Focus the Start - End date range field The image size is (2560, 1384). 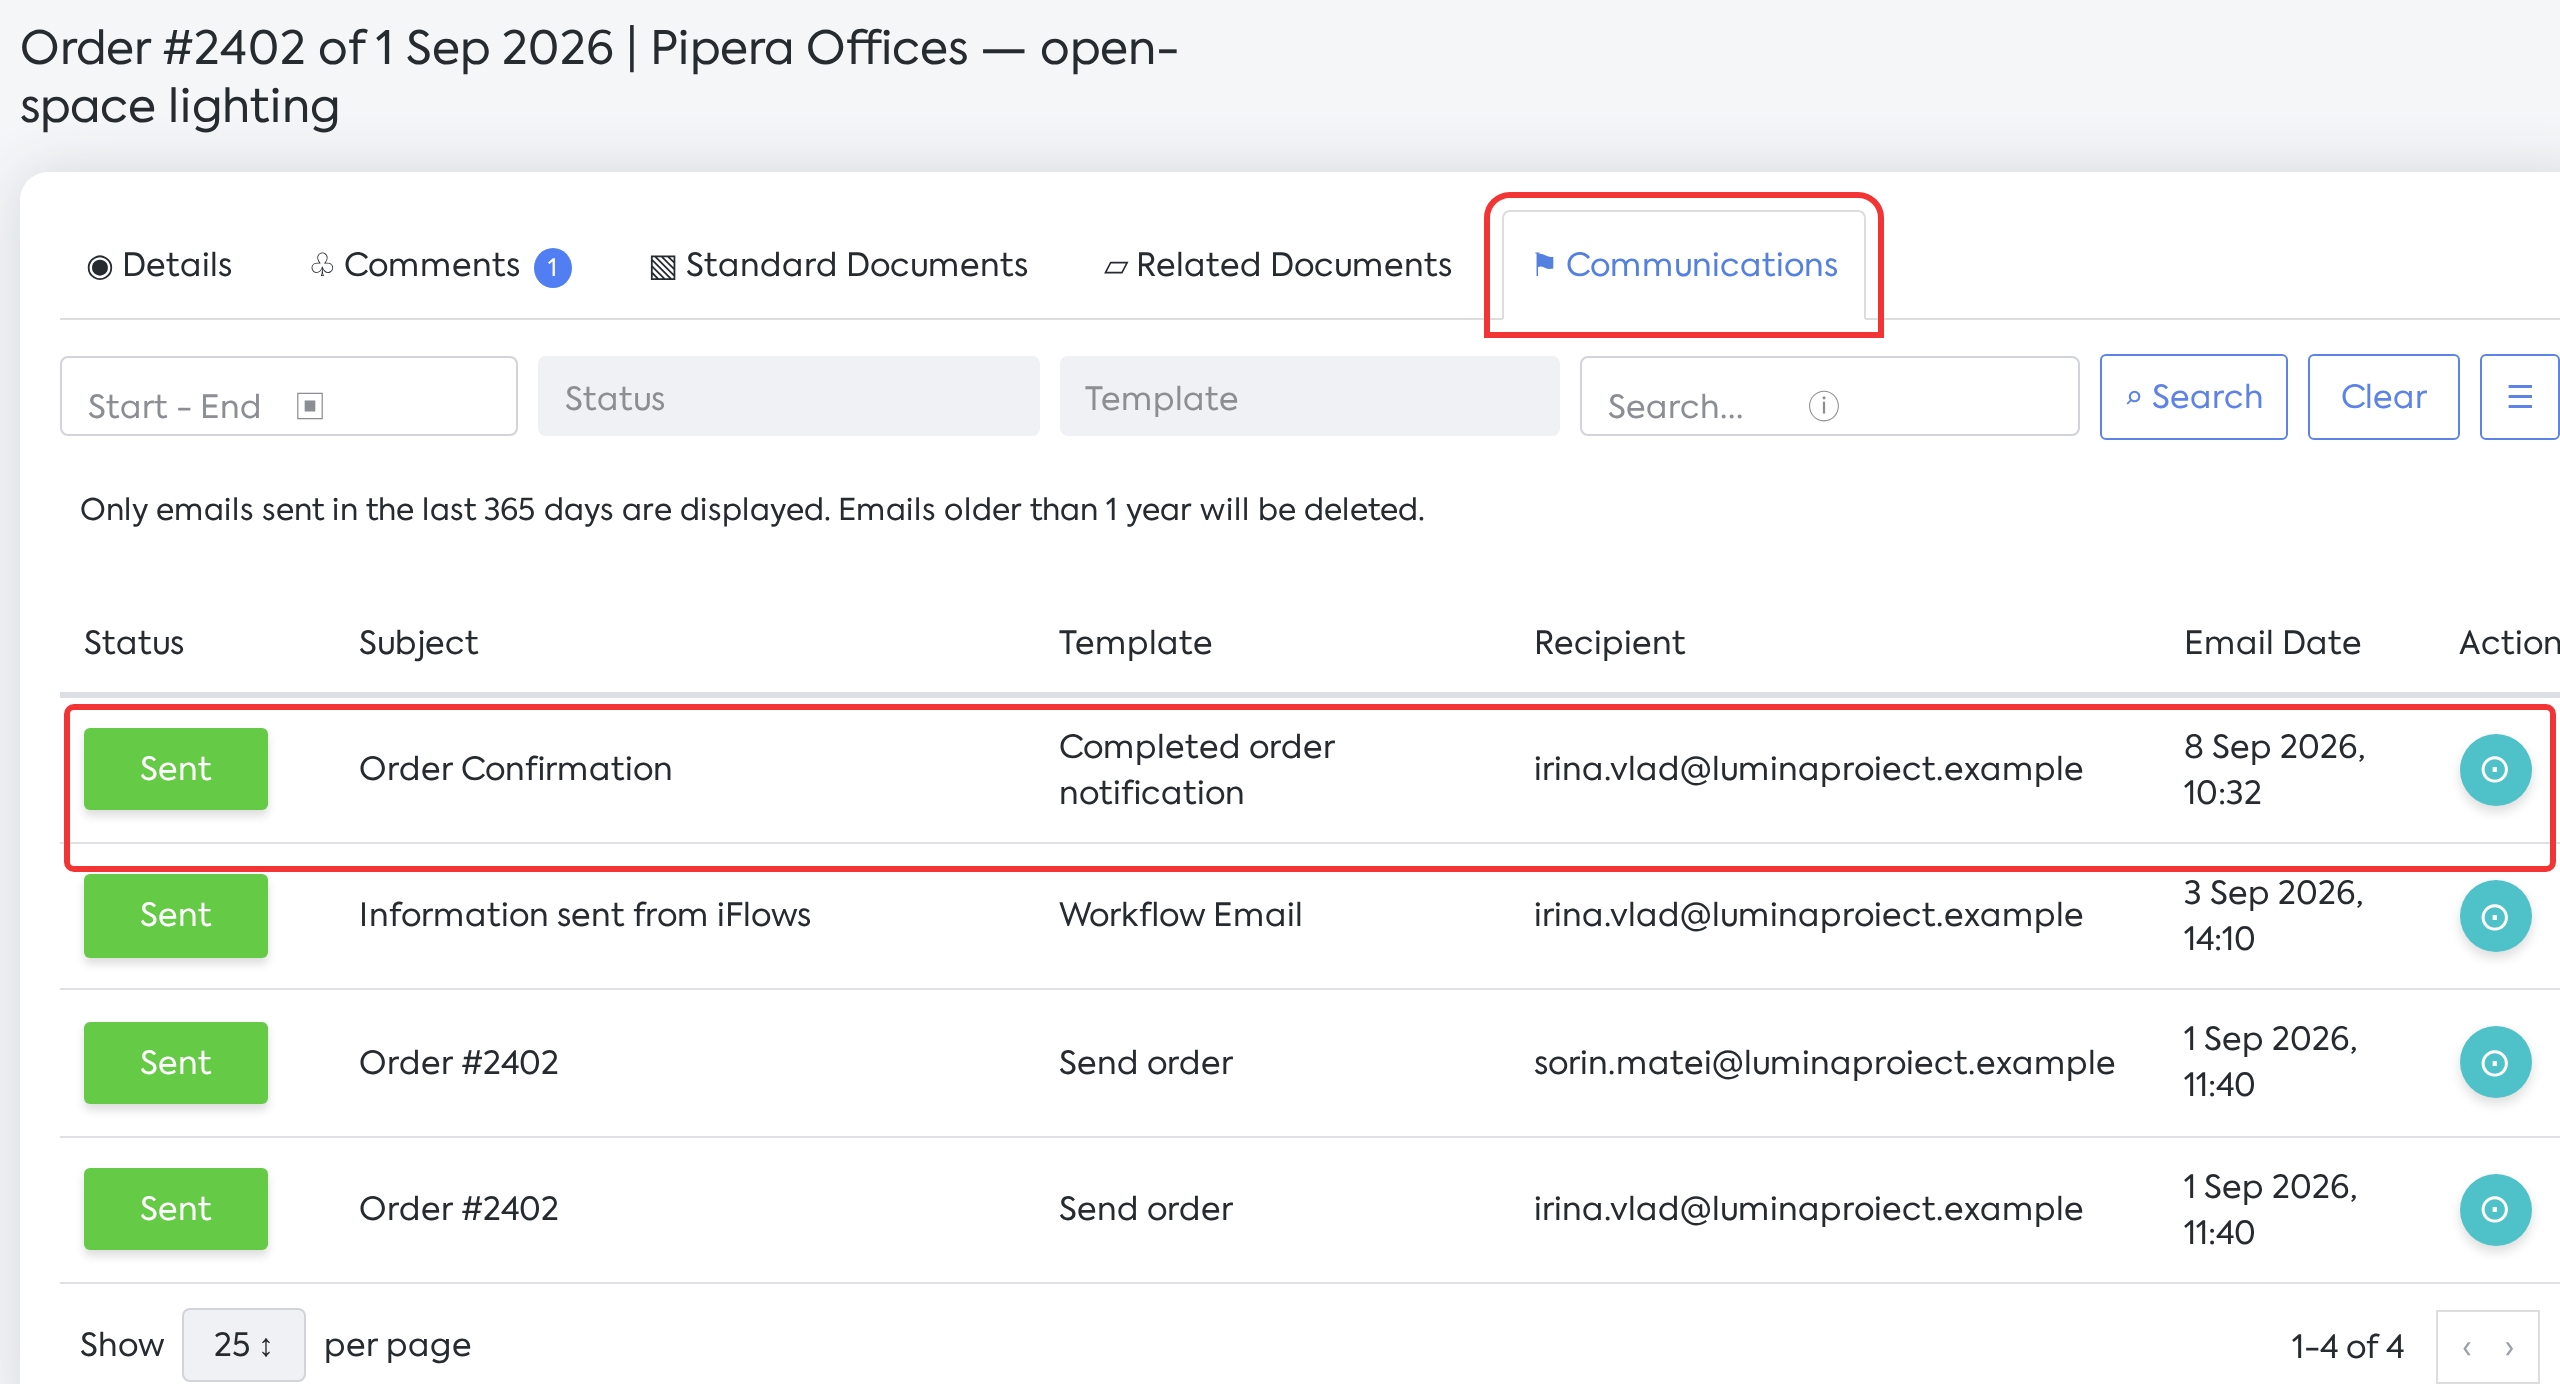click(289, 397)
